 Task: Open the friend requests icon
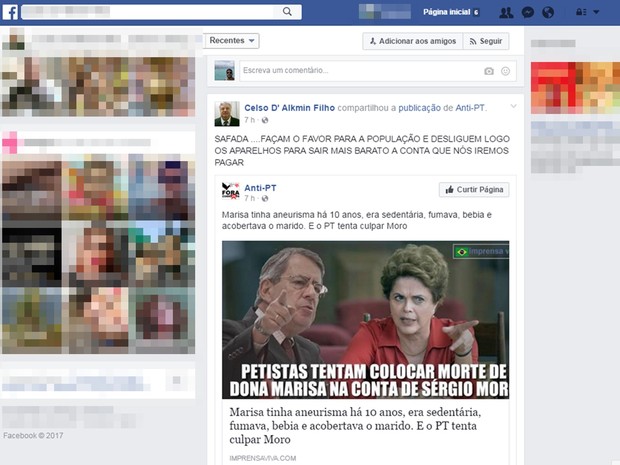(506, 12)
